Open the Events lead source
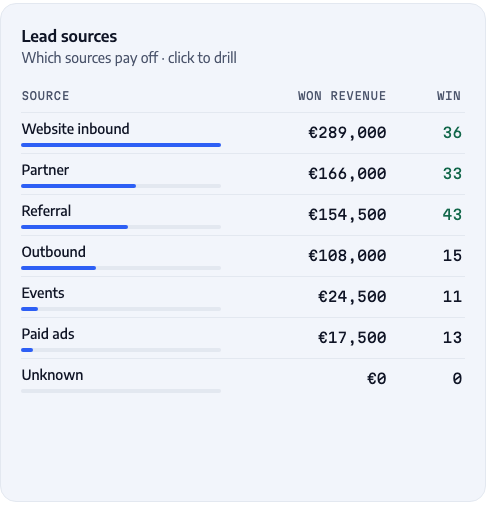Viewport: 490px width, 505px height. [243, 297]
